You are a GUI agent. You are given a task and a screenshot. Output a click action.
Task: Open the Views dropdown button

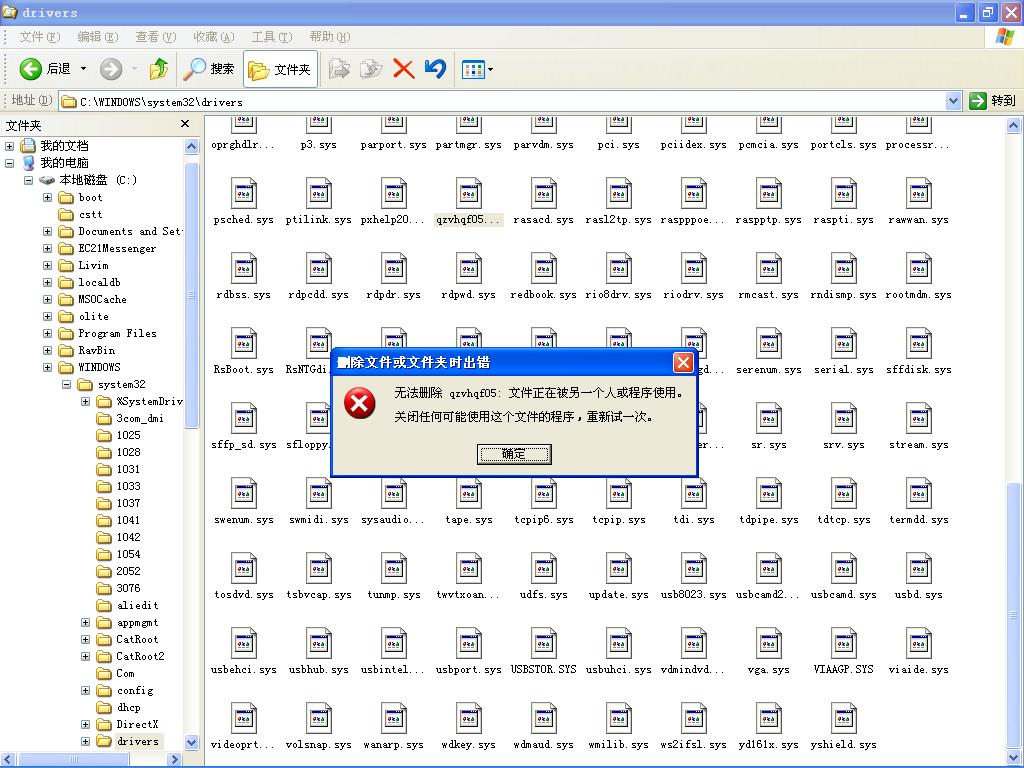click(477, 69)
